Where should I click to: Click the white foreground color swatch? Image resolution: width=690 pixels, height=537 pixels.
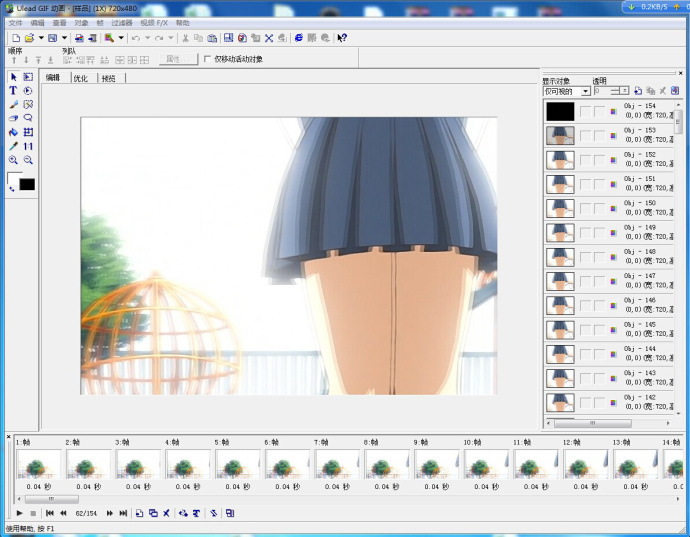(x=15, y=178)
